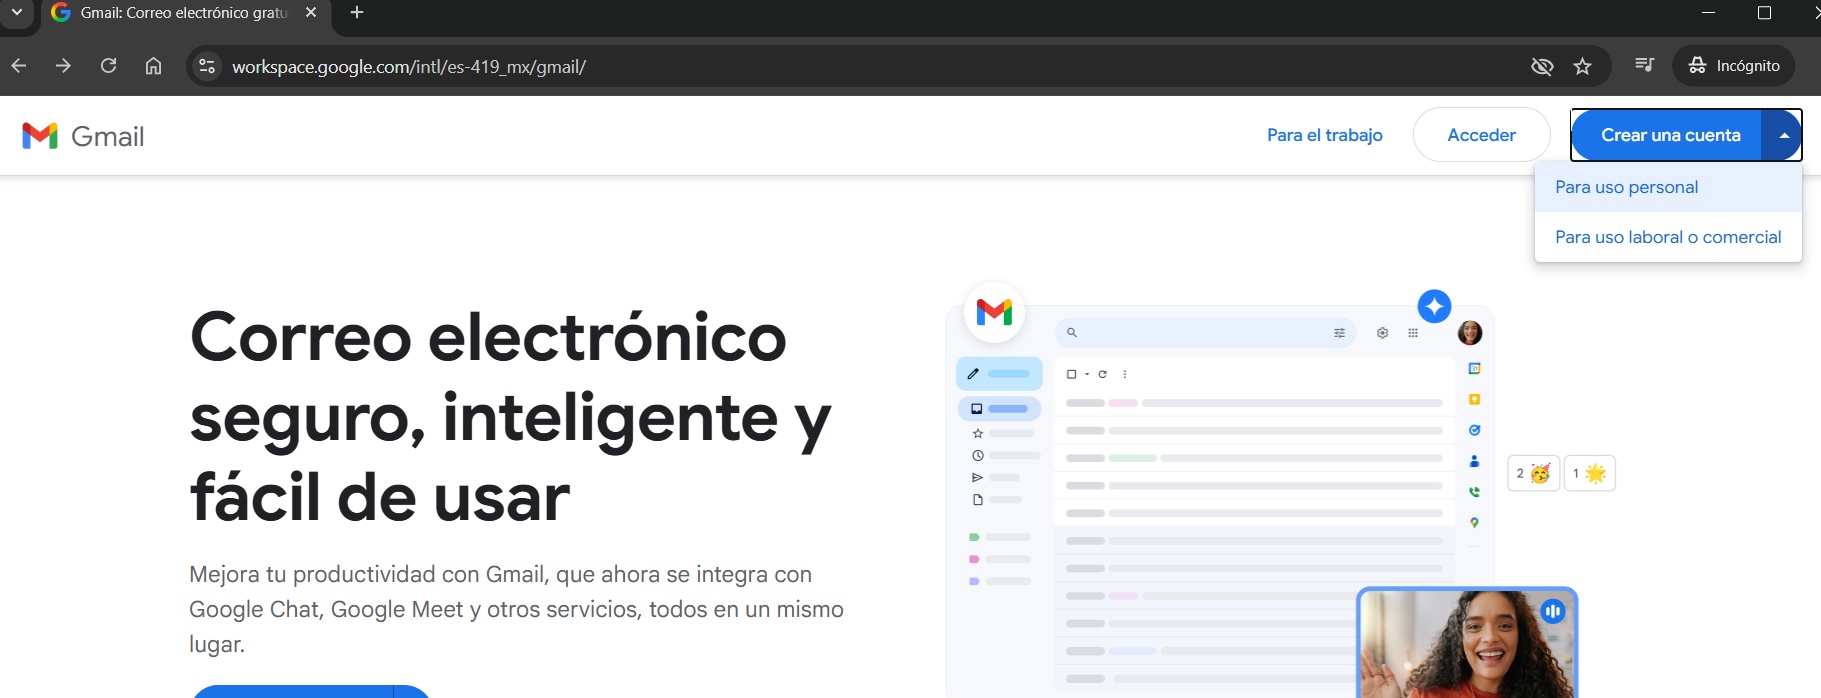The image size is (1821, 698).
Task: Click the profile avatar in illustration
Action: tap(1470, 333)
